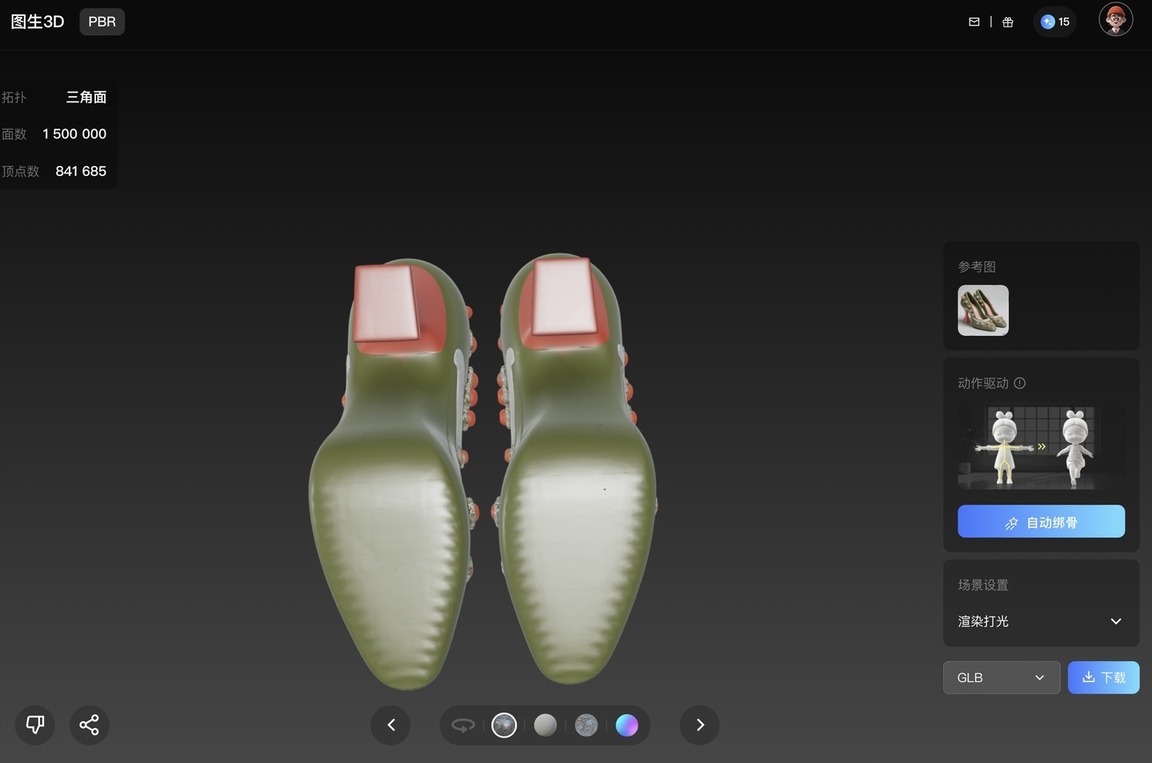1152x763 pixels.
Task: Click the 参考图 section label
Action: click(976, 267)
